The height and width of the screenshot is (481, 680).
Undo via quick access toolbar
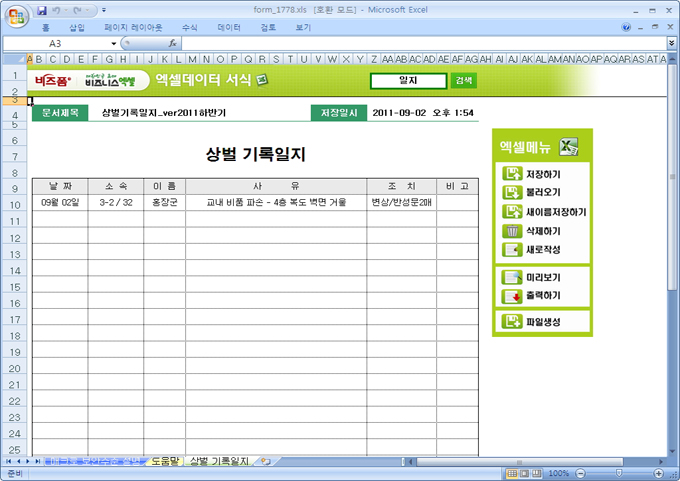click(56, 10)
